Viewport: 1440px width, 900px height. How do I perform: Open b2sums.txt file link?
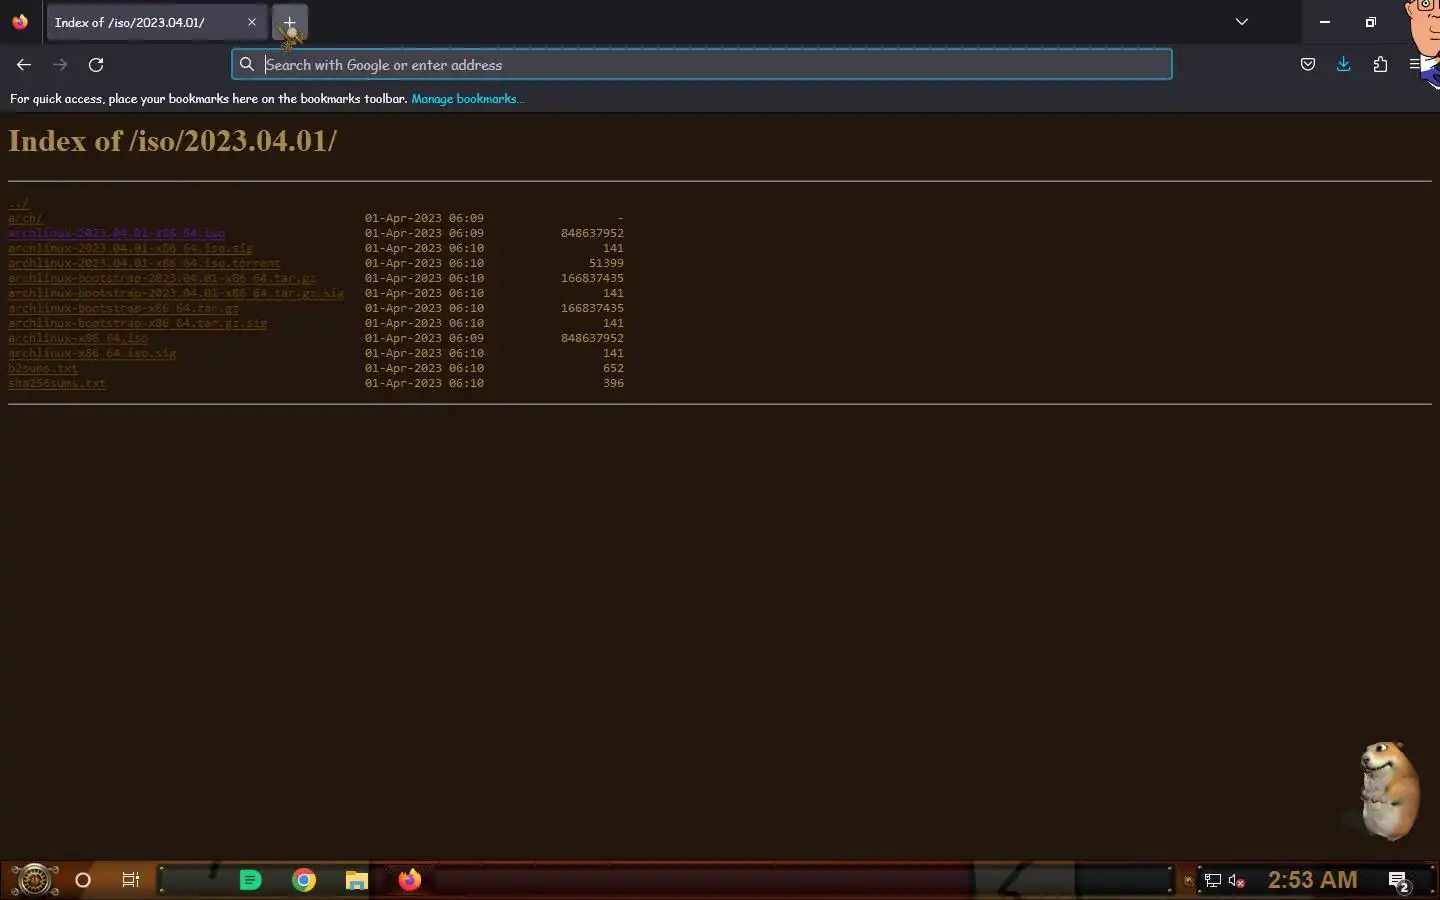(x=43, y=368)
